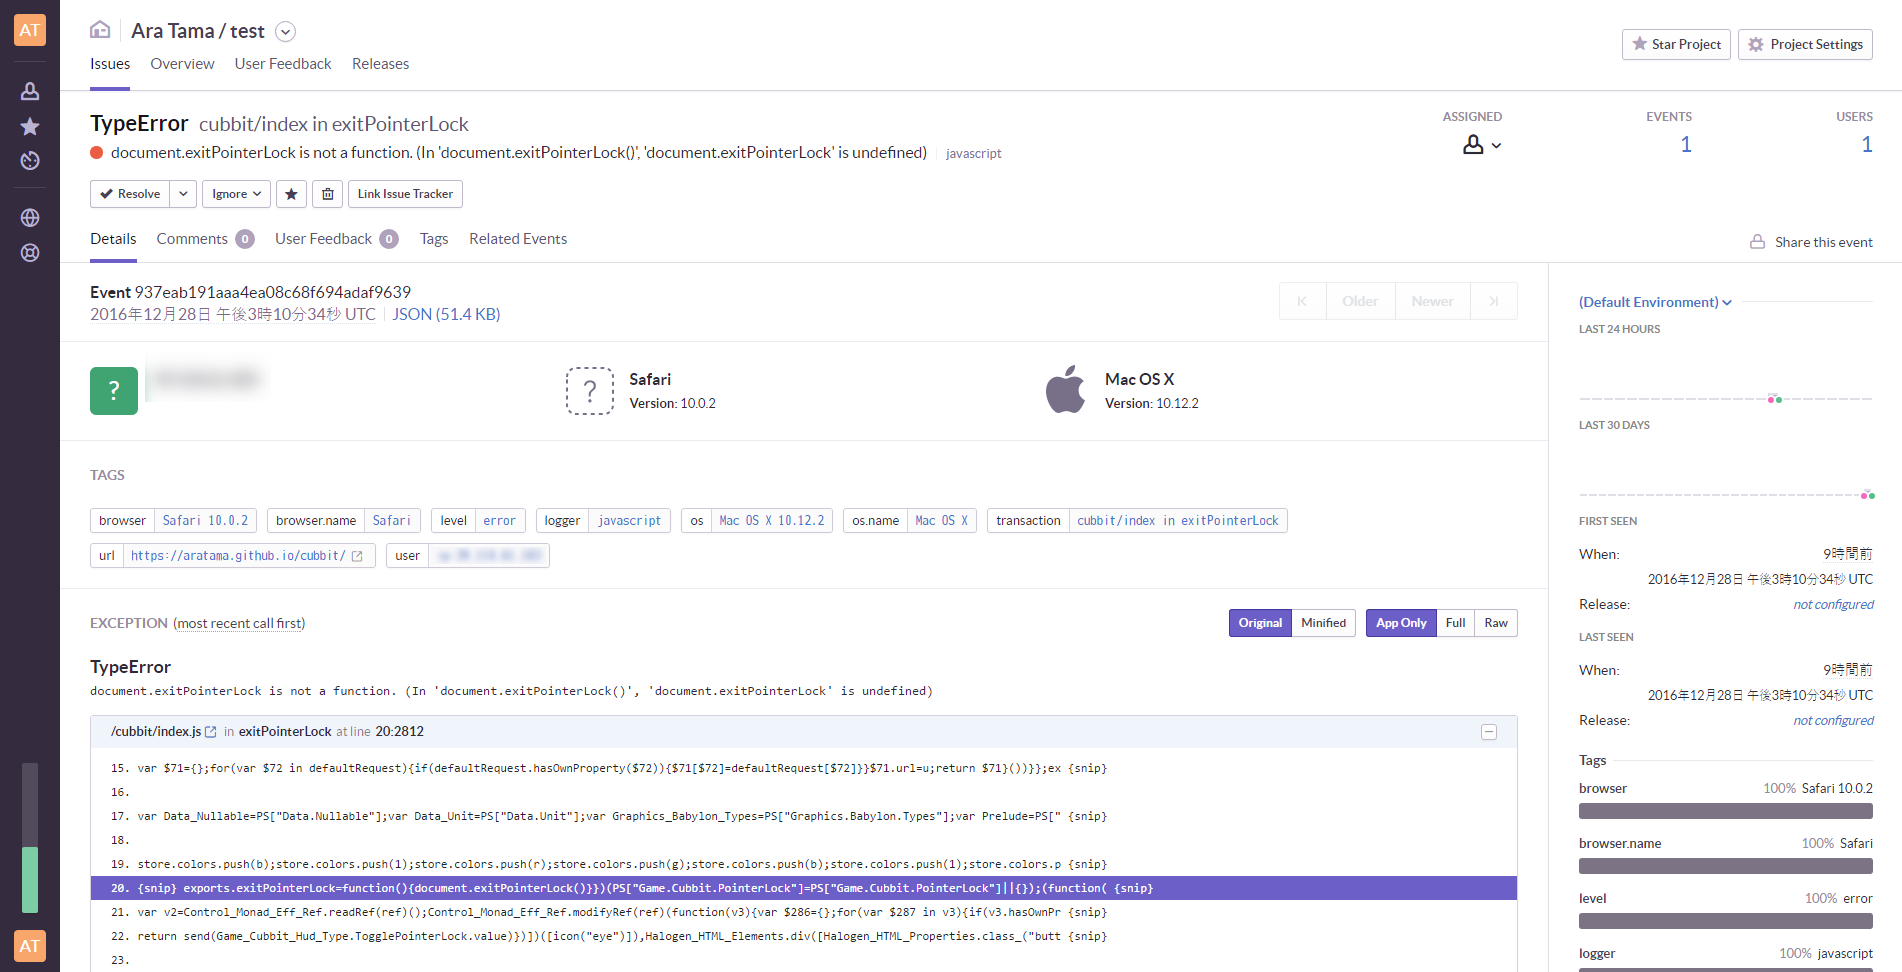The image size is (1902, 972).
Task: Open the assignee dropdown
Action: tap(1481, 145)
